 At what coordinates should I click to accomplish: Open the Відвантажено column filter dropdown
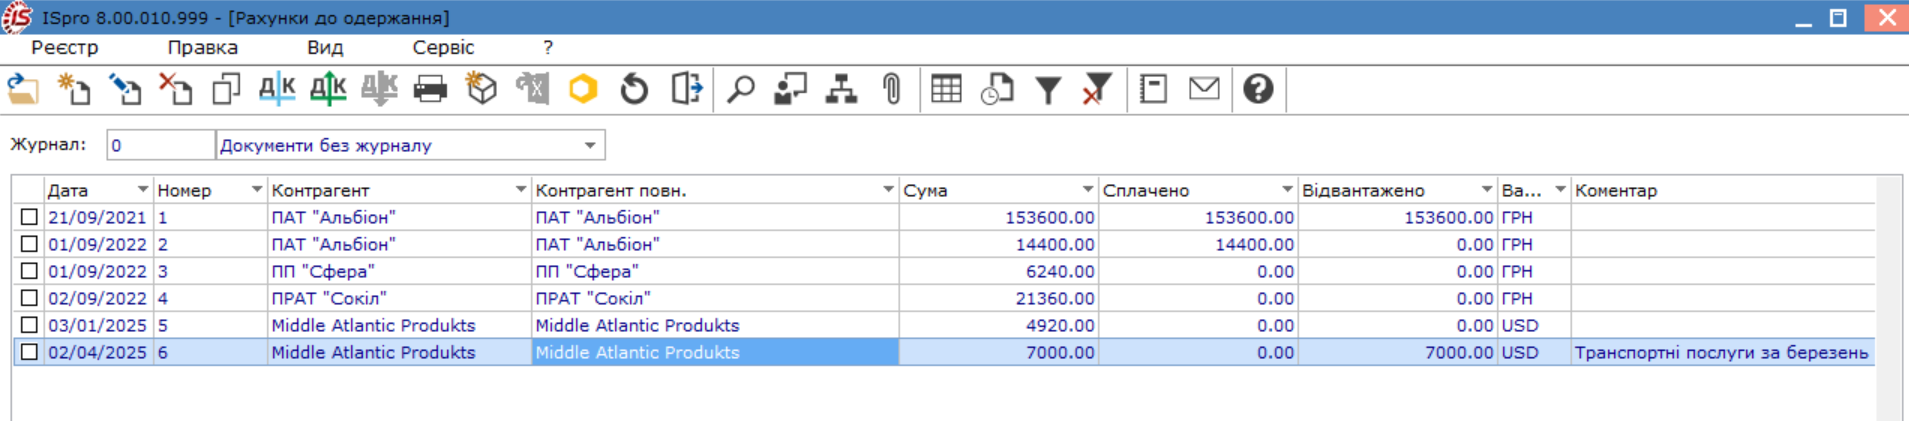coord(1486,189)
